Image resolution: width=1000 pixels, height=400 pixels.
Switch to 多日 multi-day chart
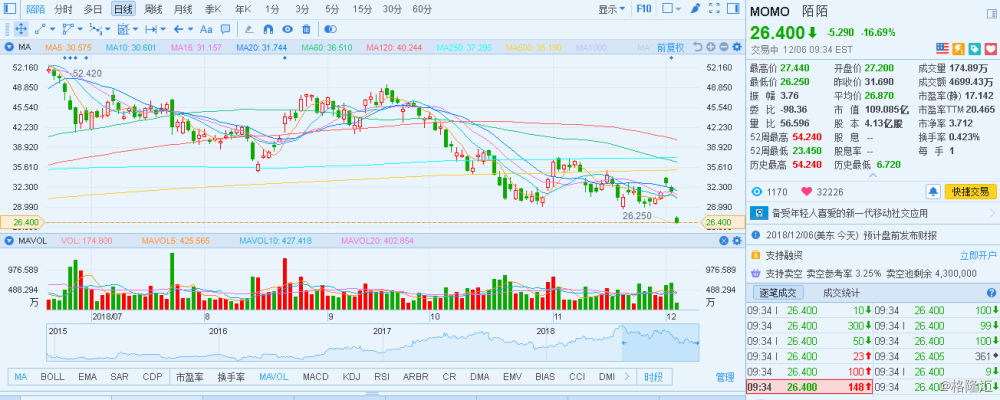pyautogui.click(x=93, y=9)
